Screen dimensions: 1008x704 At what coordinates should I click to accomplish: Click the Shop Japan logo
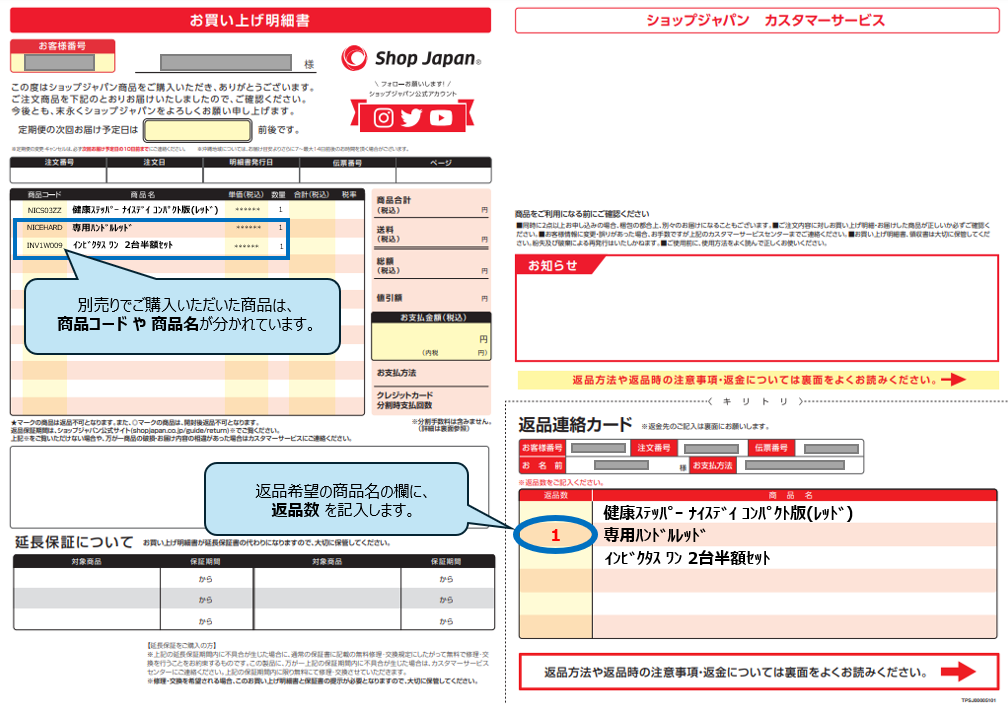click(411, 58)
